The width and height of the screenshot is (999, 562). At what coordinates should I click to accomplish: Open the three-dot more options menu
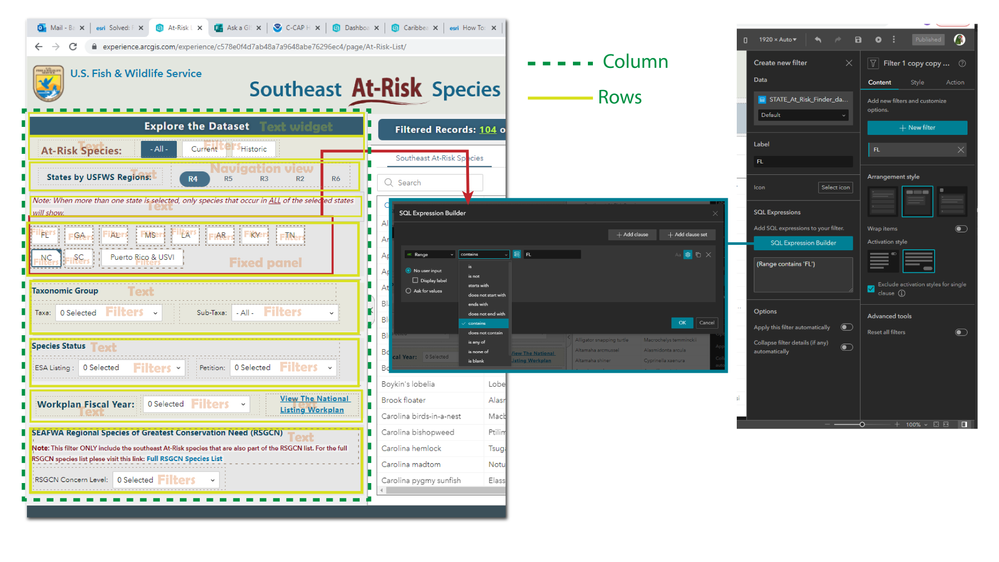tap(894, 40)
